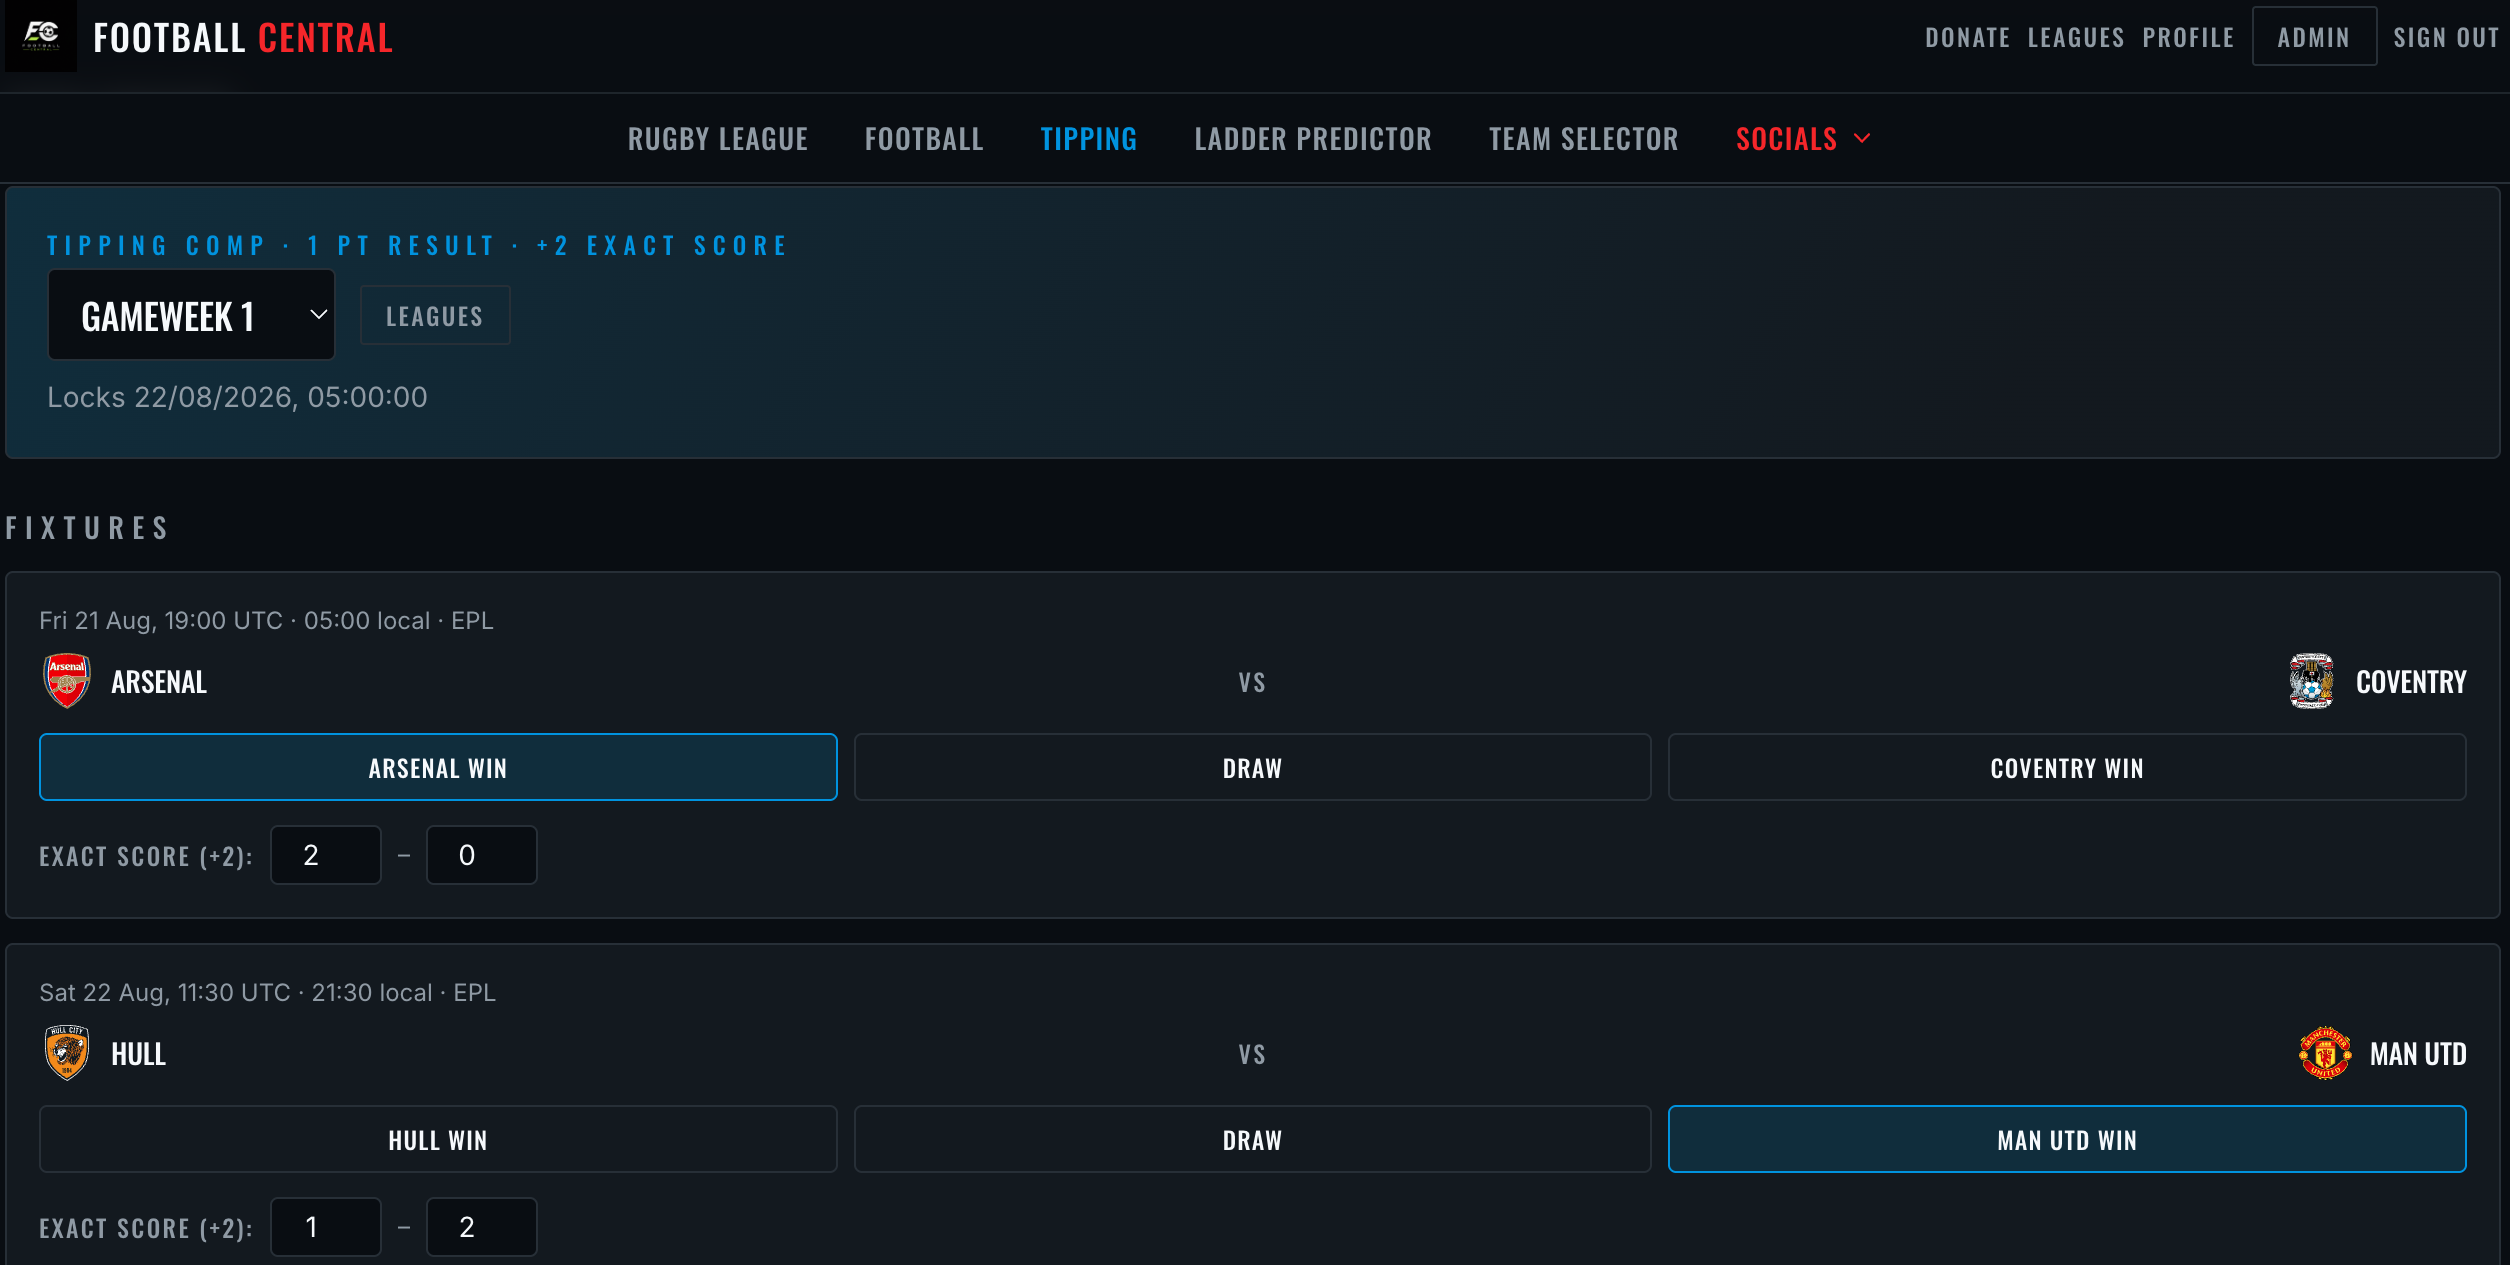
Task: Click the Donate link
Action: pos(1968,37)
